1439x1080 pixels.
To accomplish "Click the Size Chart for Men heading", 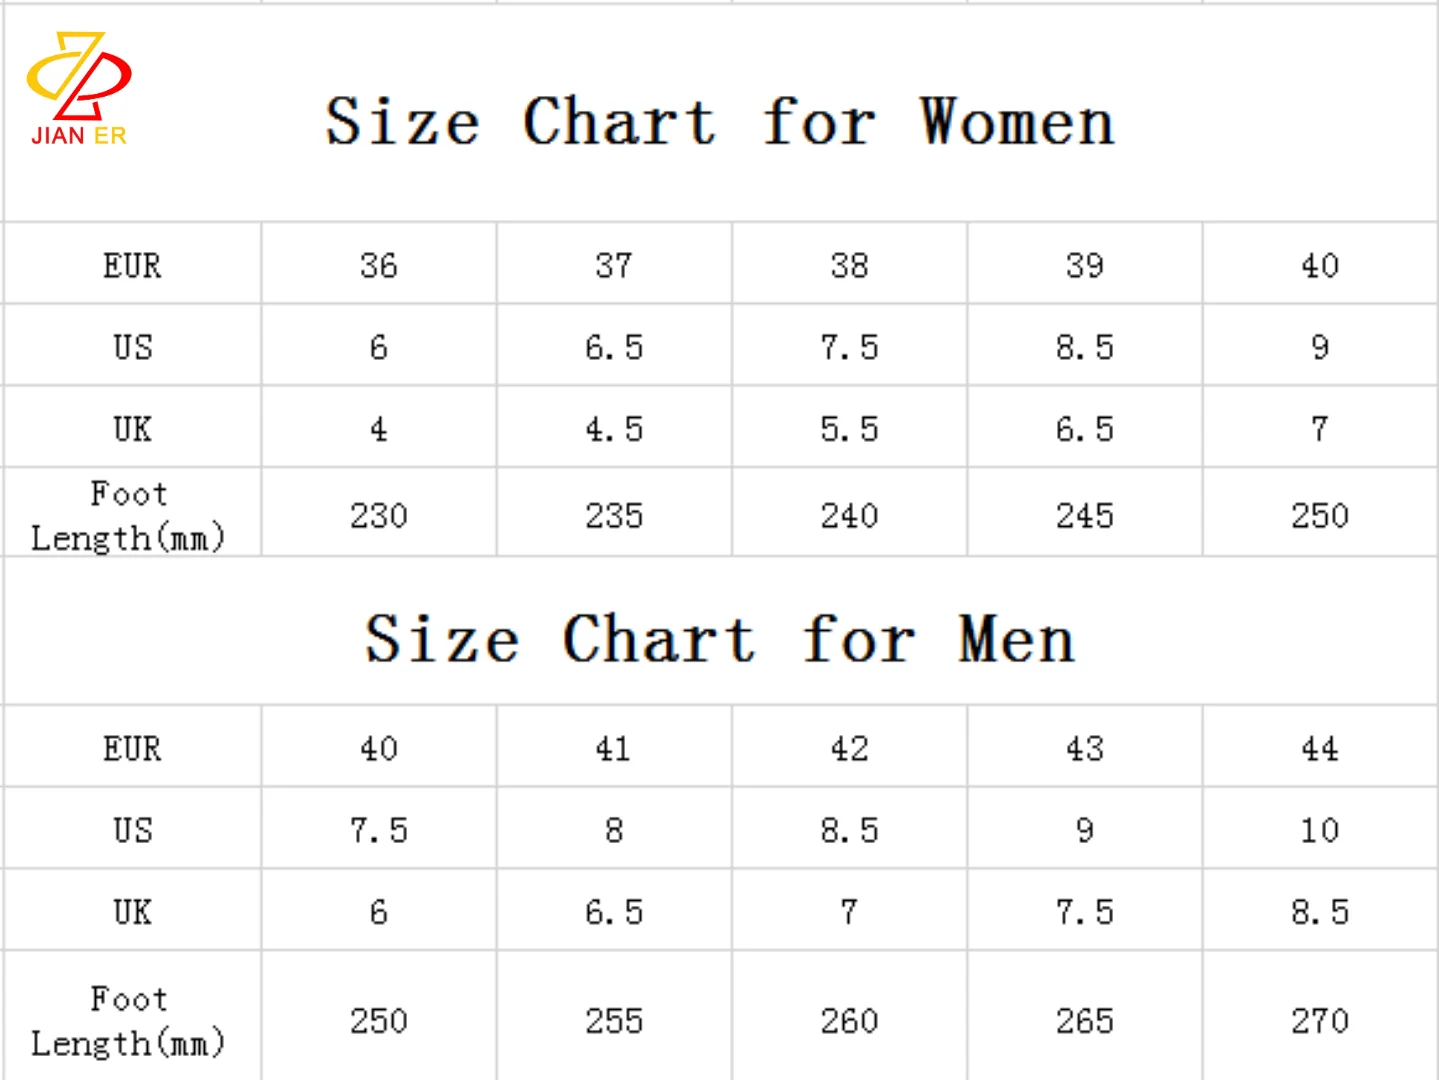I will (719, 639).
